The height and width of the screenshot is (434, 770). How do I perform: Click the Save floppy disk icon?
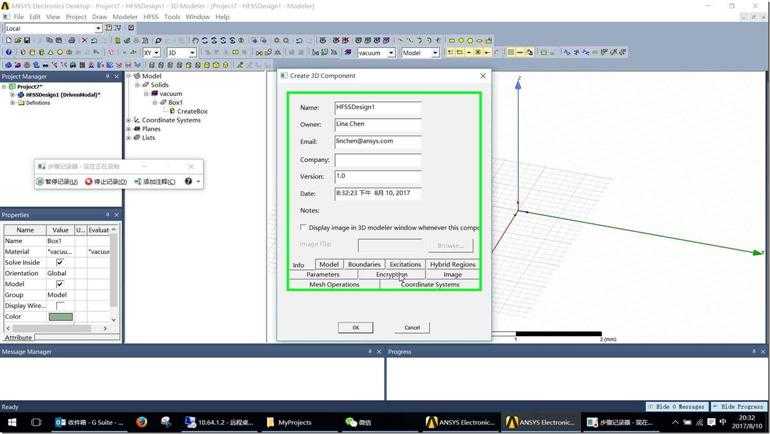point(27,40)
